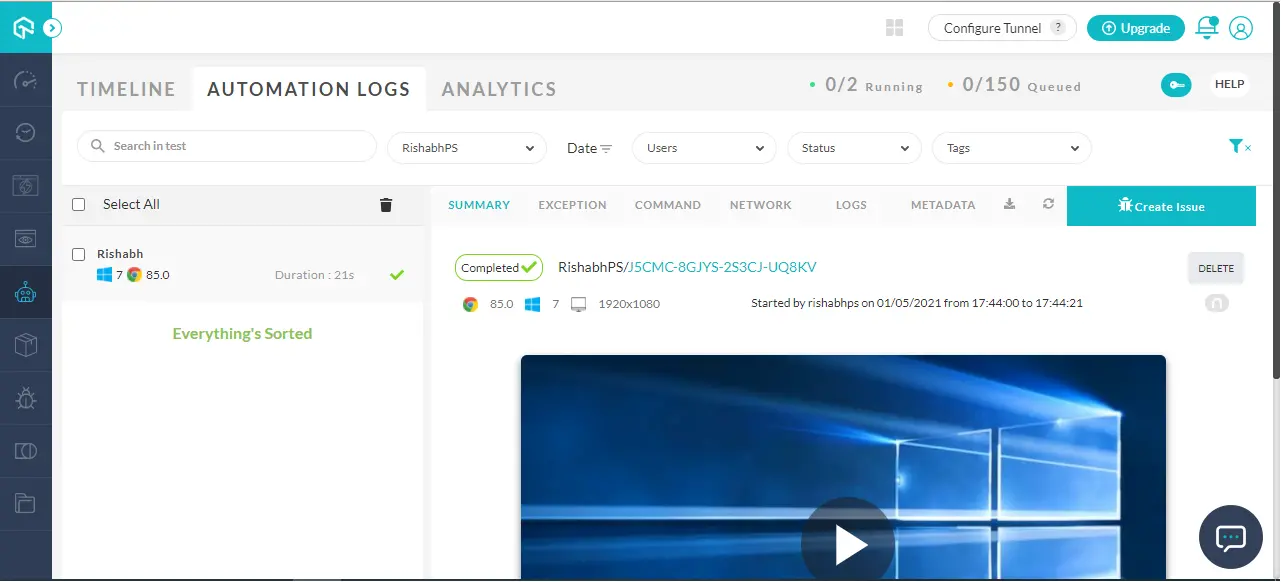Image resolution: width=1281 pixels, height=582 pixels.
Task: Delete logs using the trash icon
Action: pos(386,204)
